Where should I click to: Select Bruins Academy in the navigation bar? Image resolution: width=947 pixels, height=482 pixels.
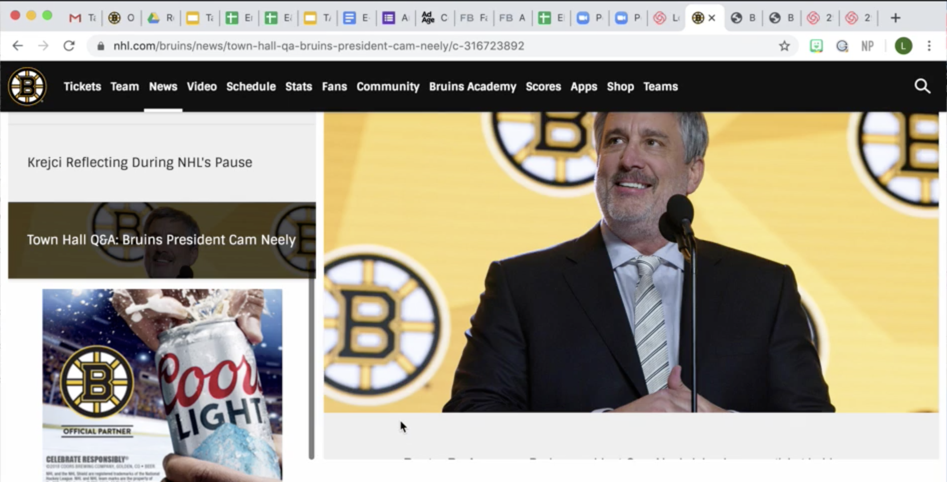472,86
